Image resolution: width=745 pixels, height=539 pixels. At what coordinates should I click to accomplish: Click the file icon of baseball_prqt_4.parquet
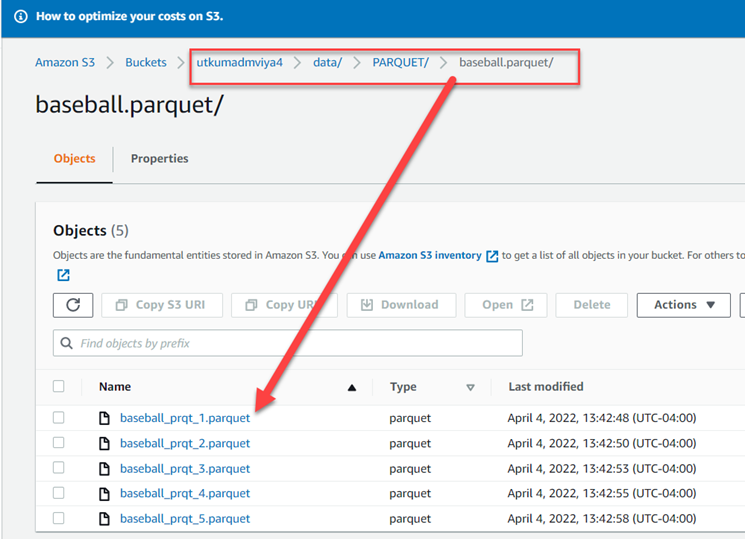104,494
